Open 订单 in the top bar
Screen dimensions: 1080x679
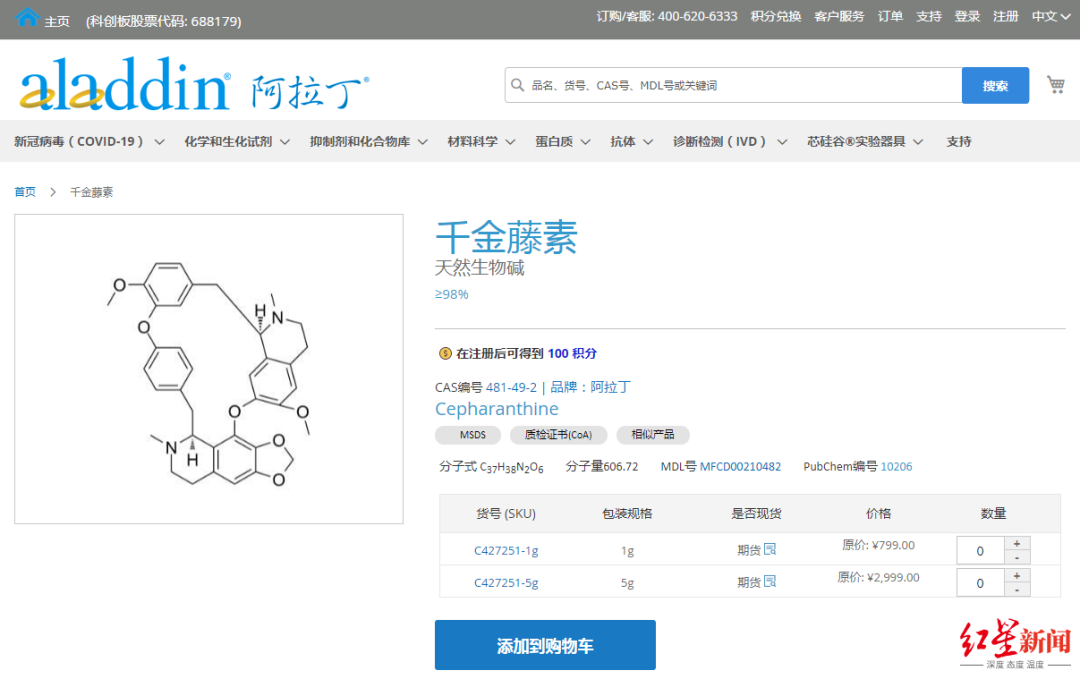point(890,17)
